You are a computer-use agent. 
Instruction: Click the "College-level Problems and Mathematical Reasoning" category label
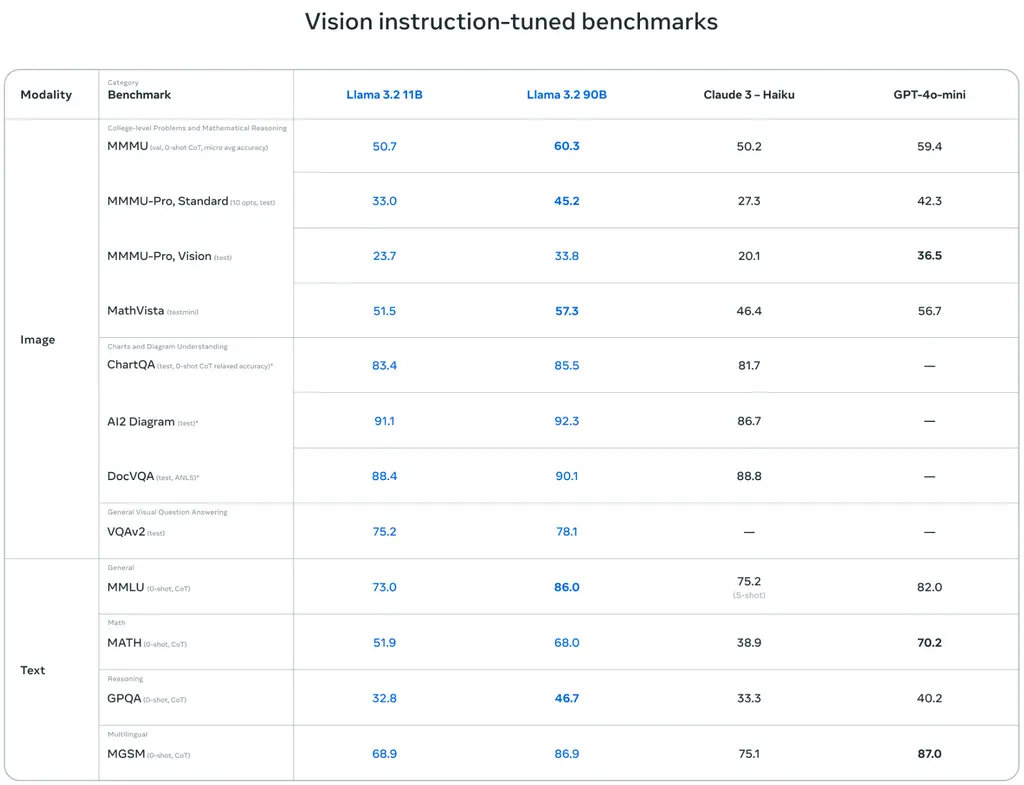(197, 128)
